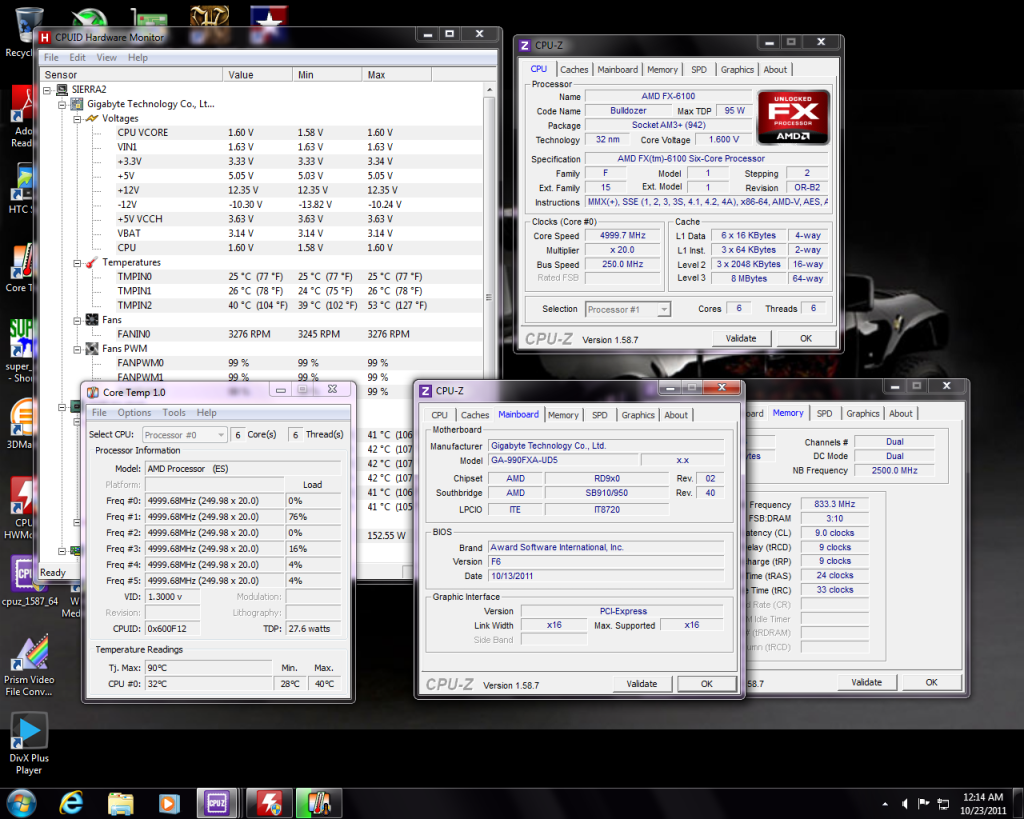Click the Windows Start orb

click(21, 803)
